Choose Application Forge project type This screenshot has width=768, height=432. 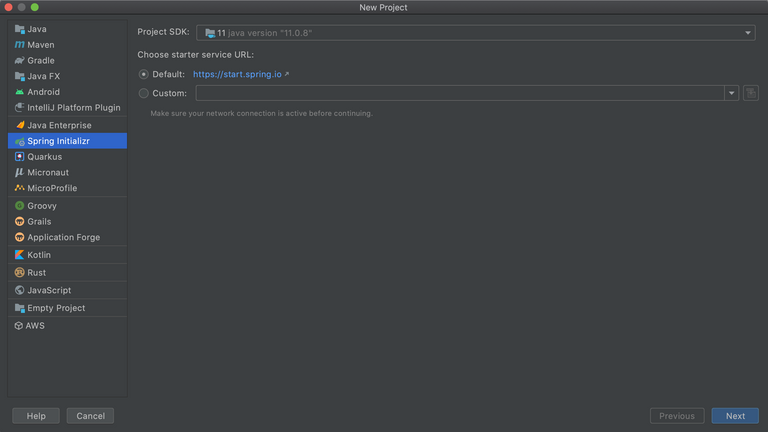point(68,237)
